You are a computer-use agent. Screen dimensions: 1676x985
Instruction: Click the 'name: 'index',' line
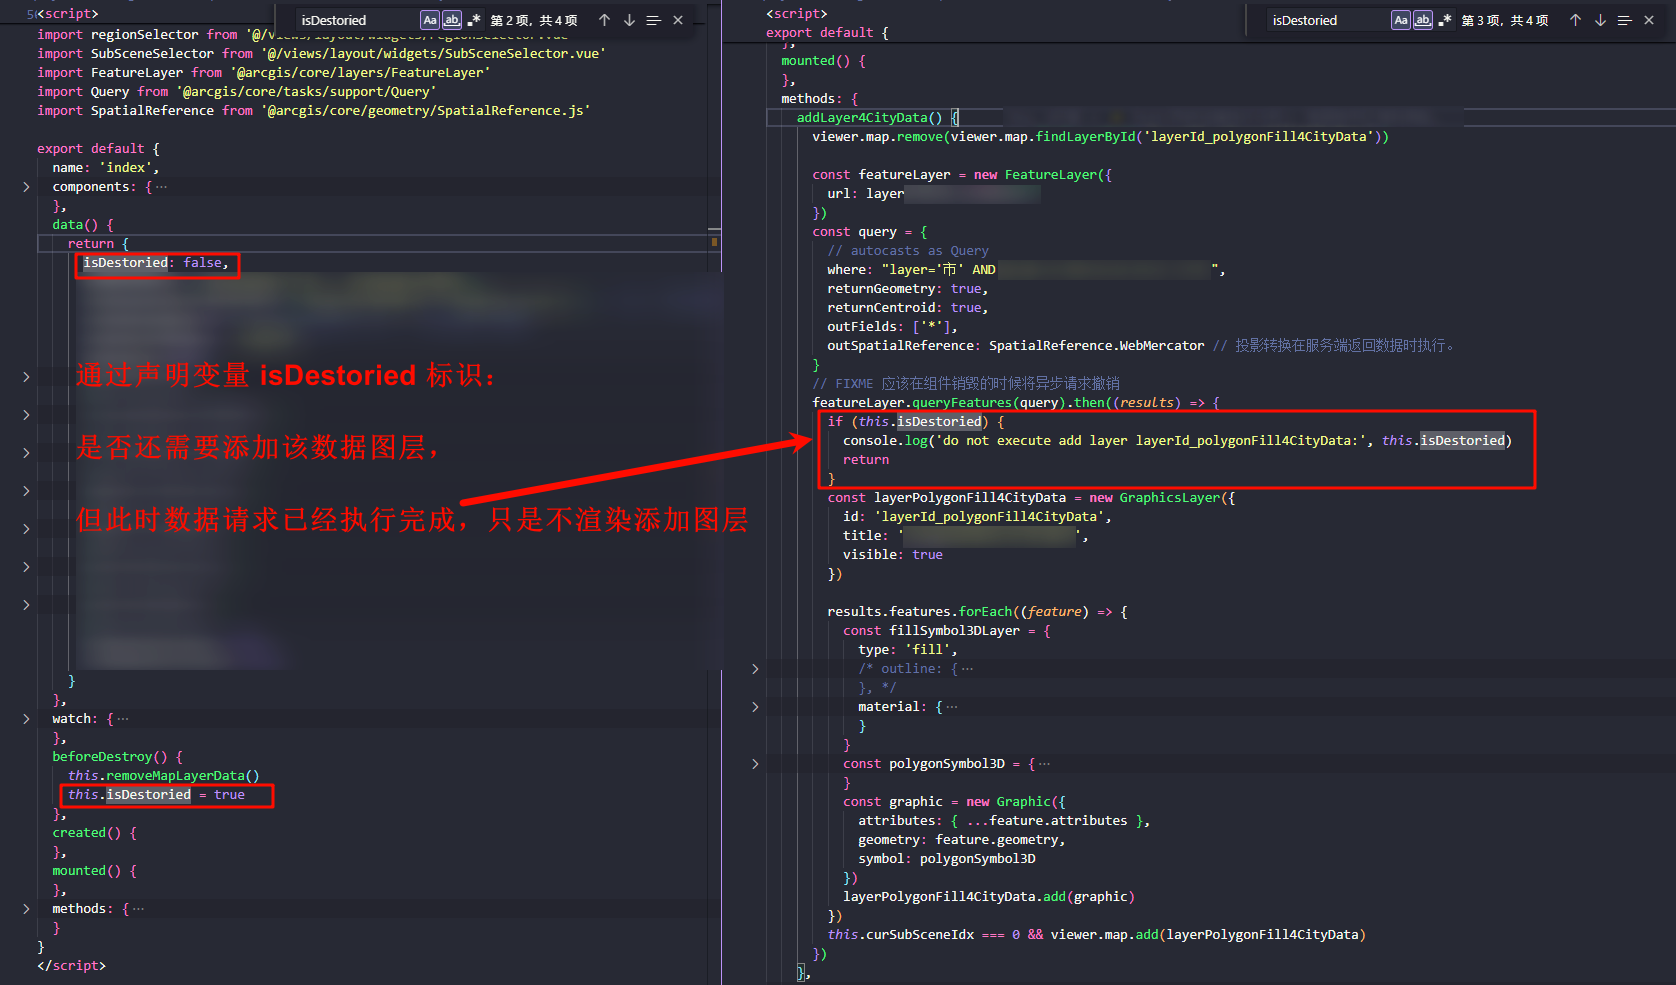tap(105, 168)
